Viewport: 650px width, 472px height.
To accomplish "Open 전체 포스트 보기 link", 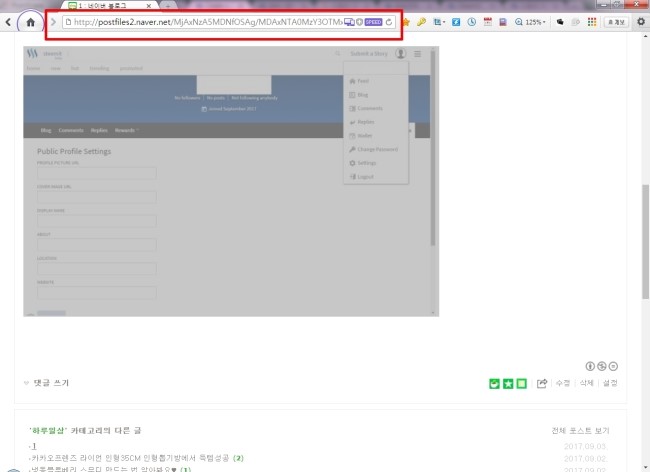I will tap(580, 430).
